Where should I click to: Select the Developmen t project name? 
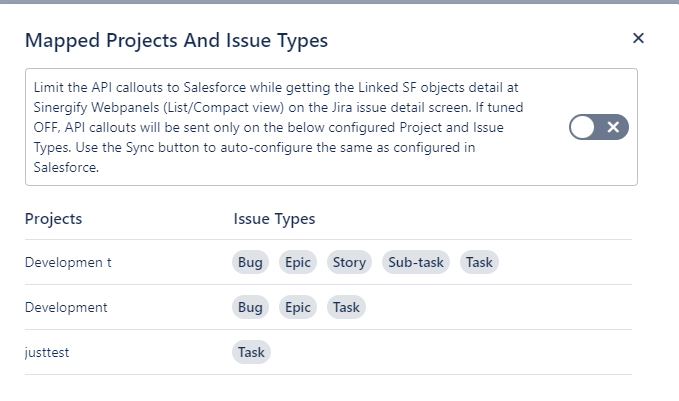tap(68, 262)
